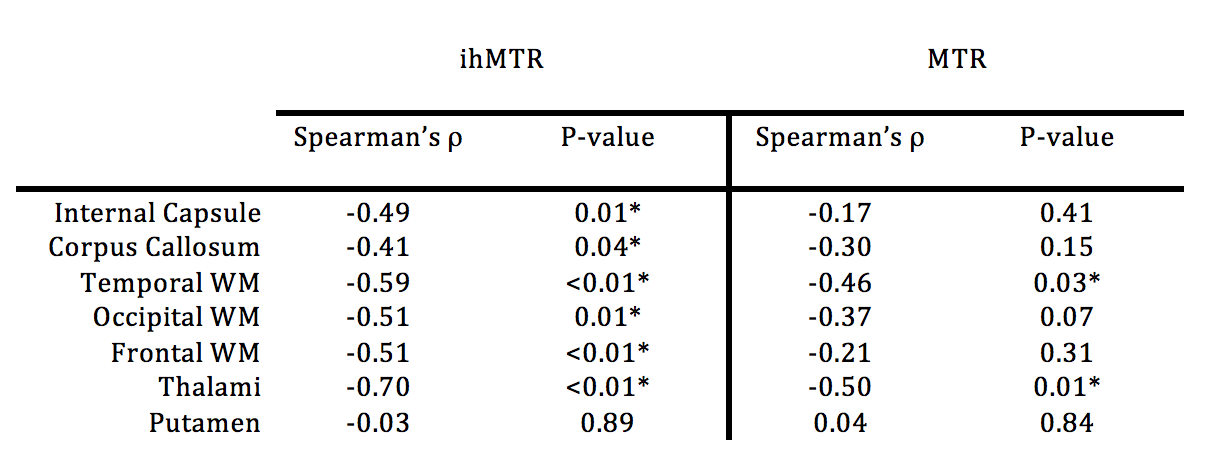The width and height of the screenshot is (1222, 462).
Task: Click the Temporal WM row label
Action: coord(171,283)
